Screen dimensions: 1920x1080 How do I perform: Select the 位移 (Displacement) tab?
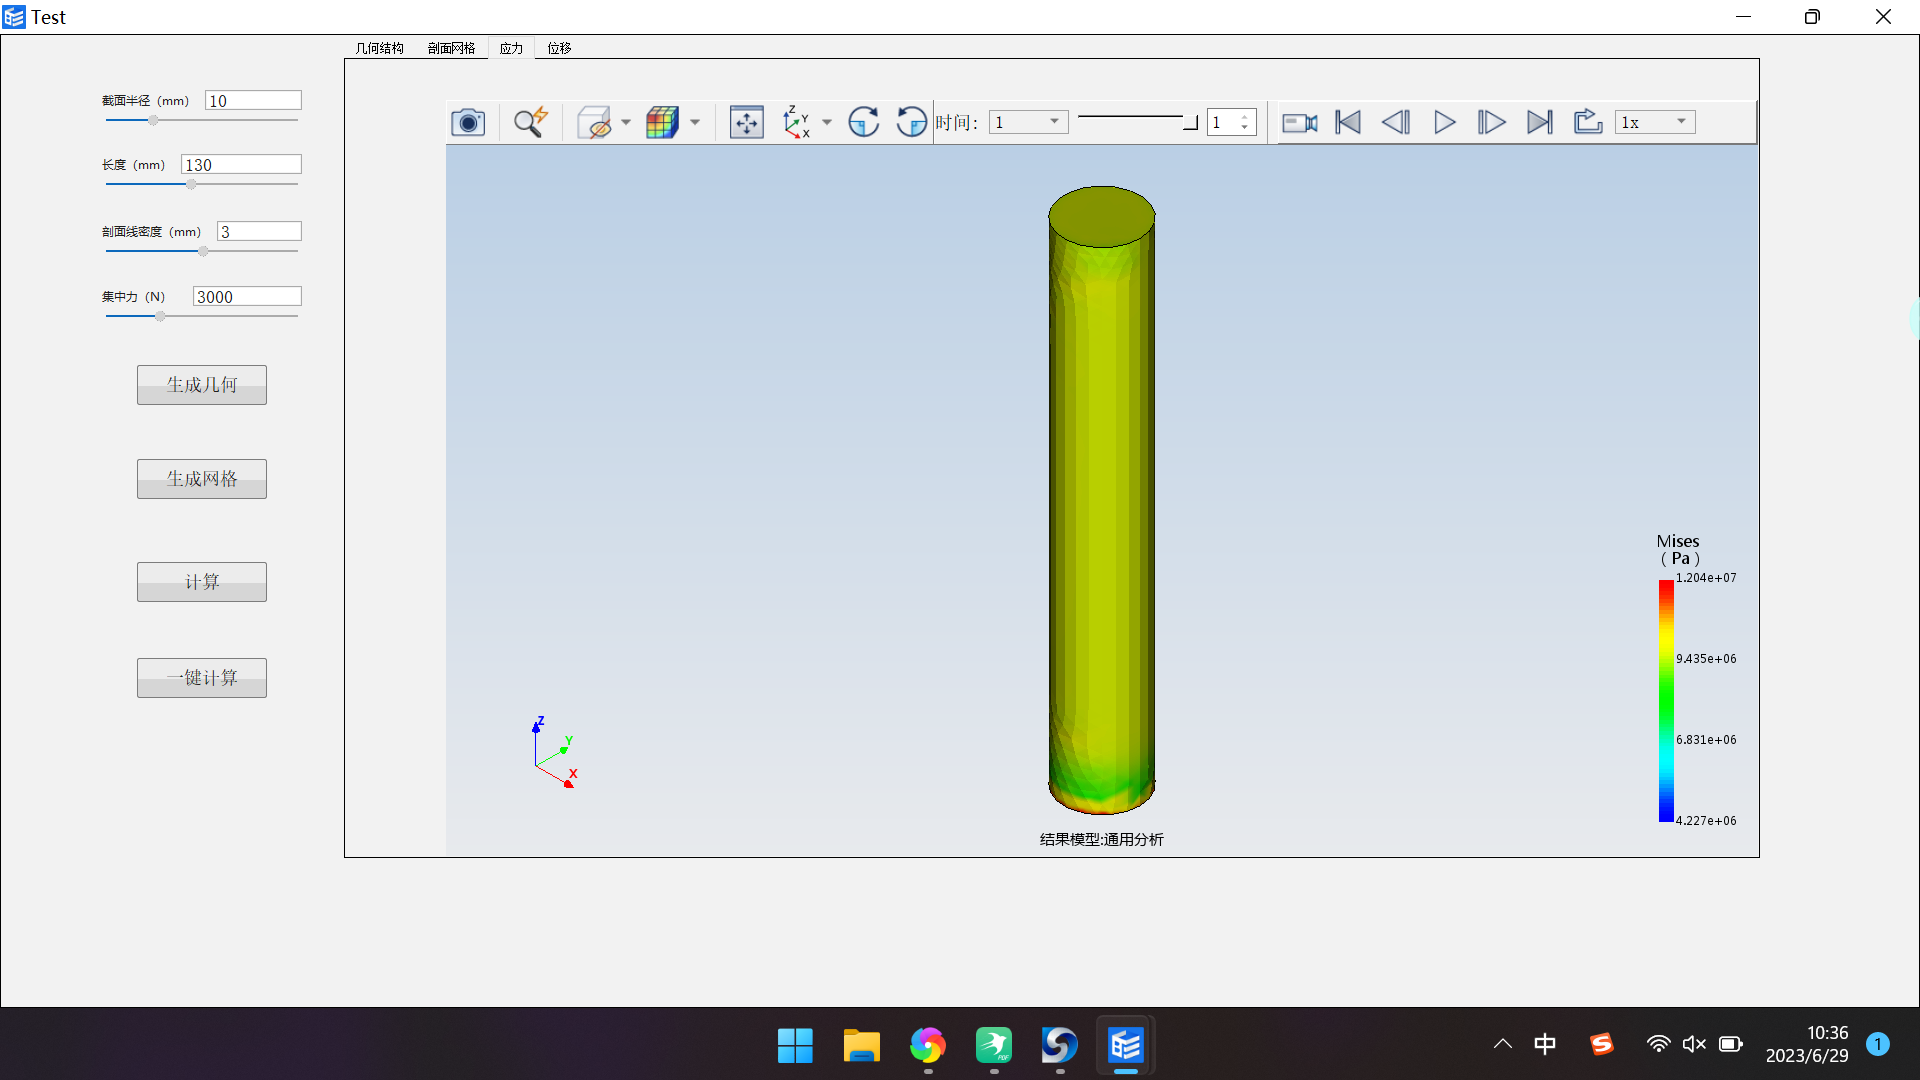click(560, 49)
